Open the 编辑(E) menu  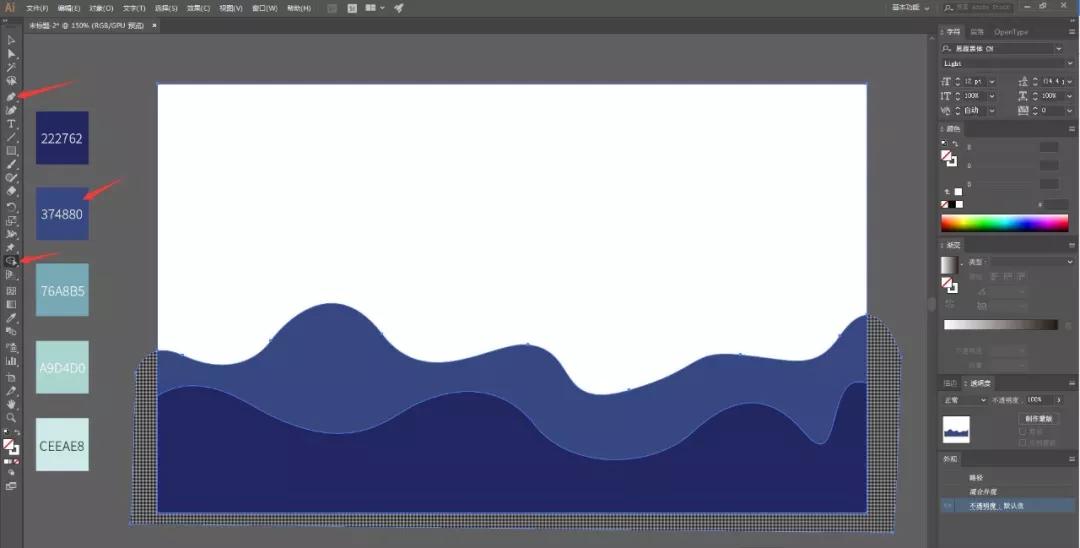pos(69,8)
